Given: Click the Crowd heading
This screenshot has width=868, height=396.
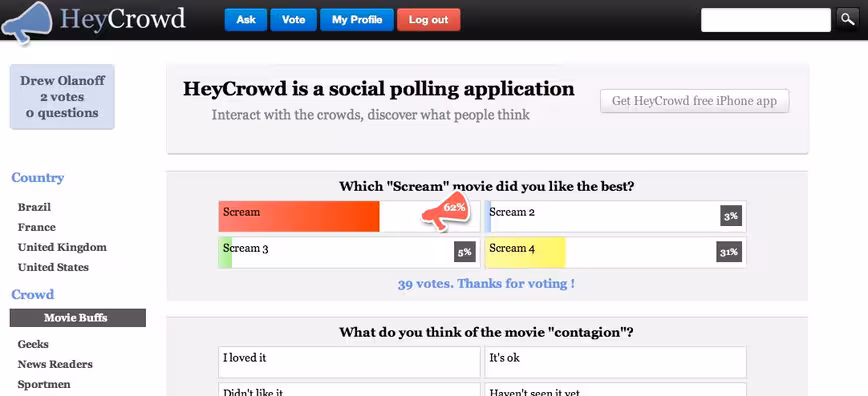Looking at the screenshot, I should pyautogui.click(x=33, y=295).
